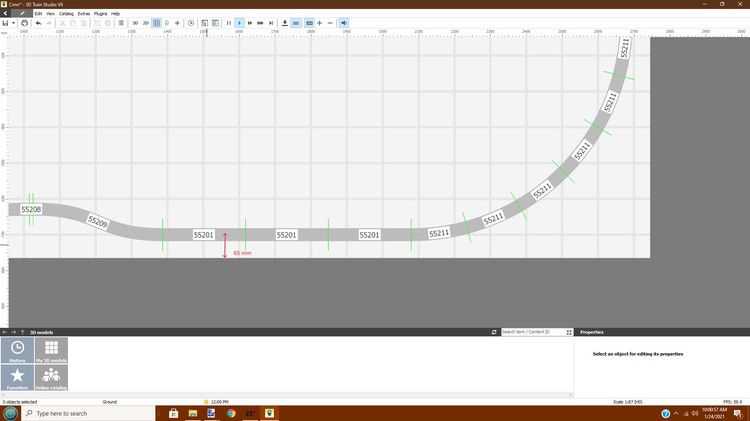The image size is (750, 421).
Task: Click the Paste icon
Action: [x=83, y=23]
